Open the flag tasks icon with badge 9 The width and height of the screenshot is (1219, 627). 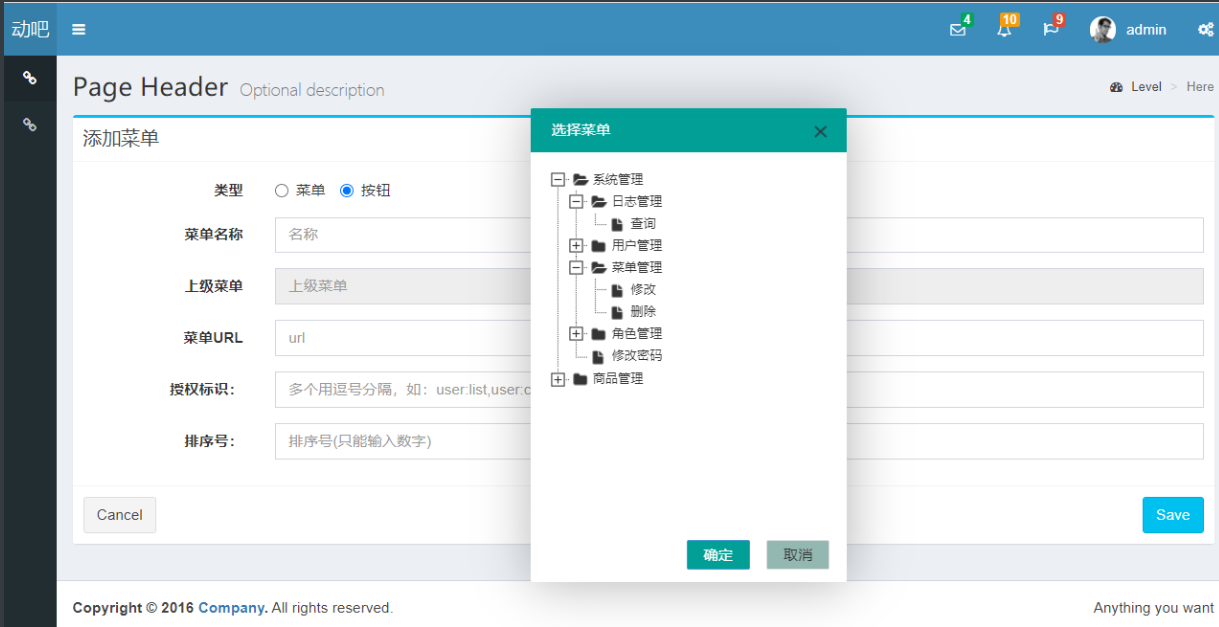(1050, 30)
